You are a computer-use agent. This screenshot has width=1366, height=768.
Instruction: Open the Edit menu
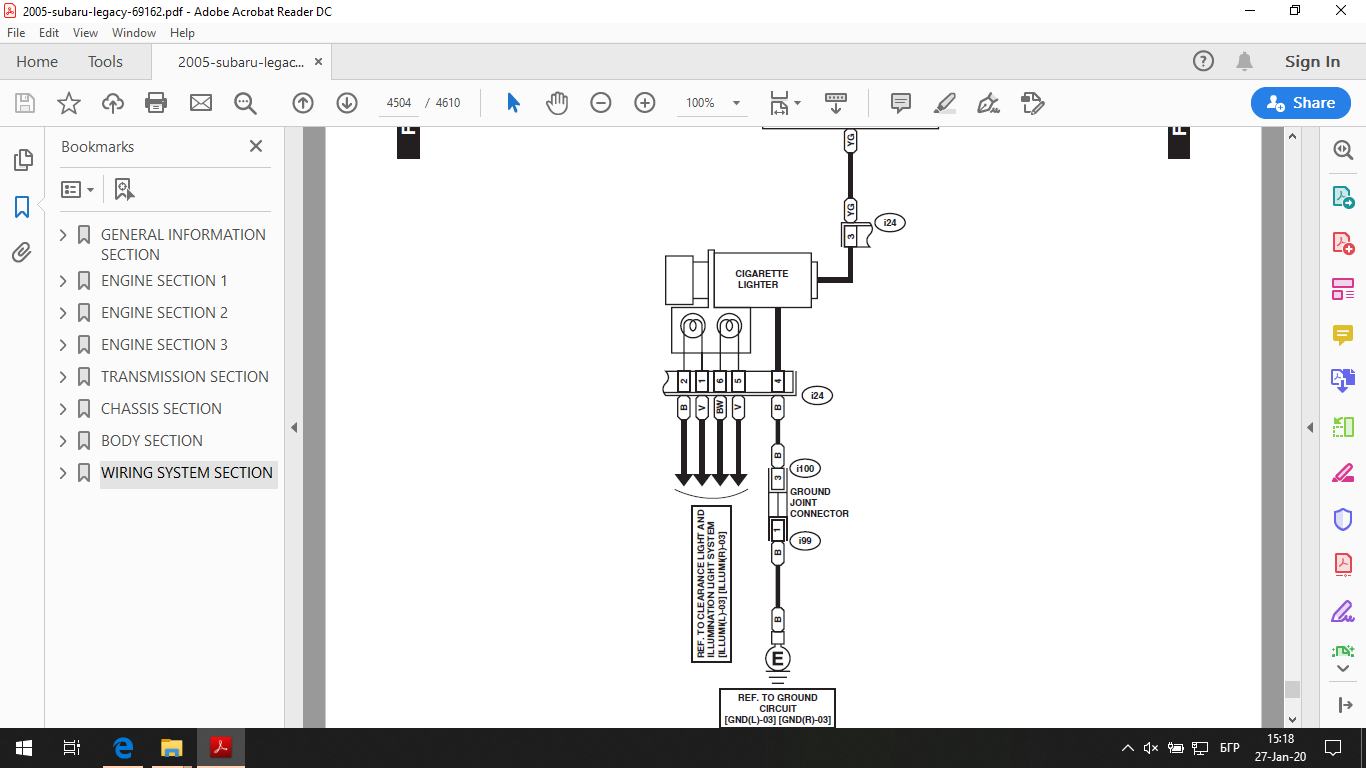[48, 33]
